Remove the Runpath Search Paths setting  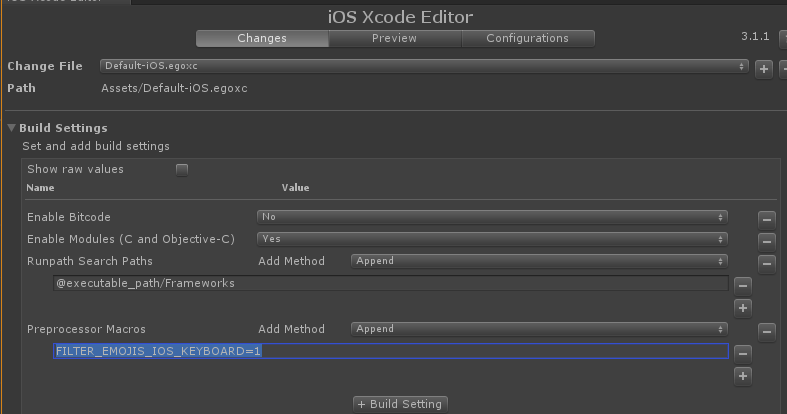(x=766, y=263)
